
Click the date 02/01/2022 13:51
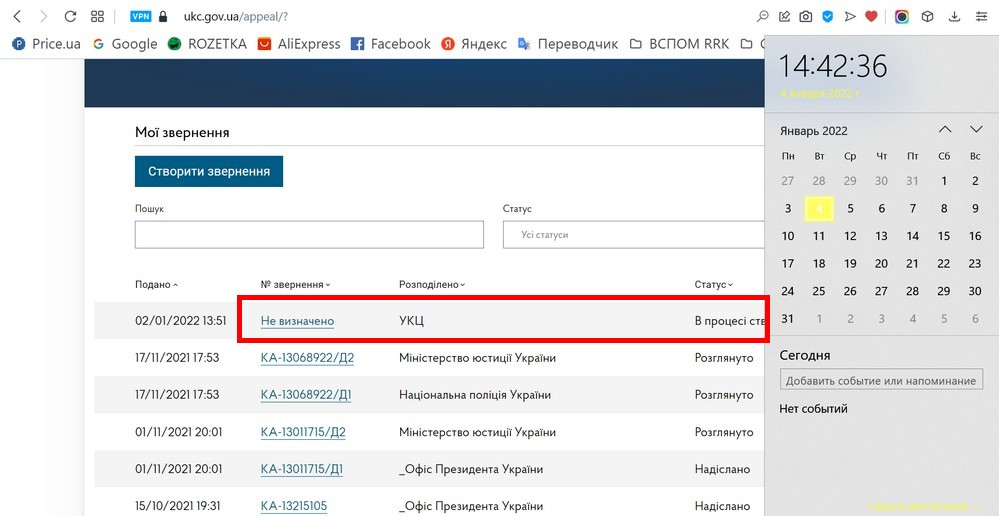(x=181, y=321)
